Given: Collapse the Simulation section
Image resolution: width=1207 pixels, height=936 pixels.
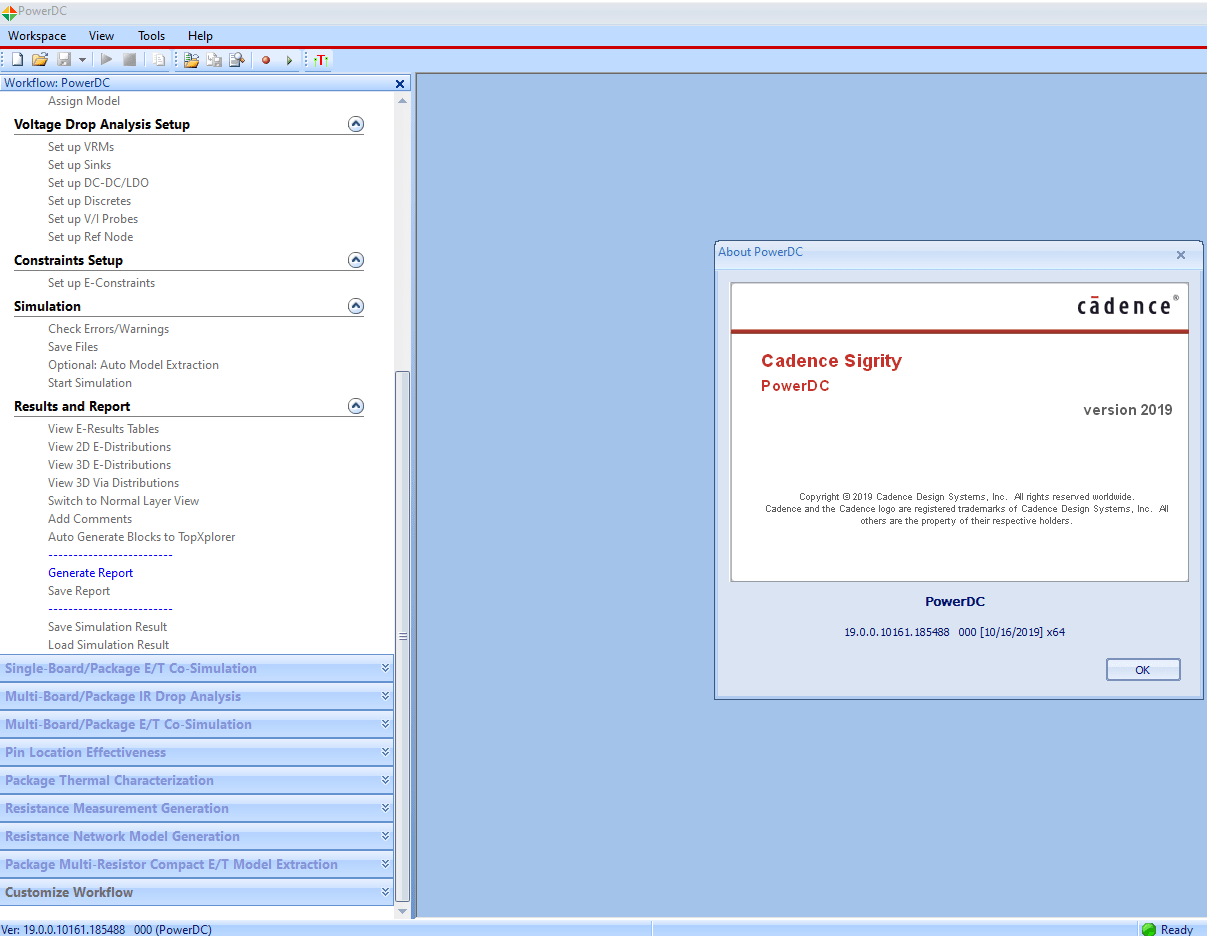Looking at the screenshot, I should [355, 306].
